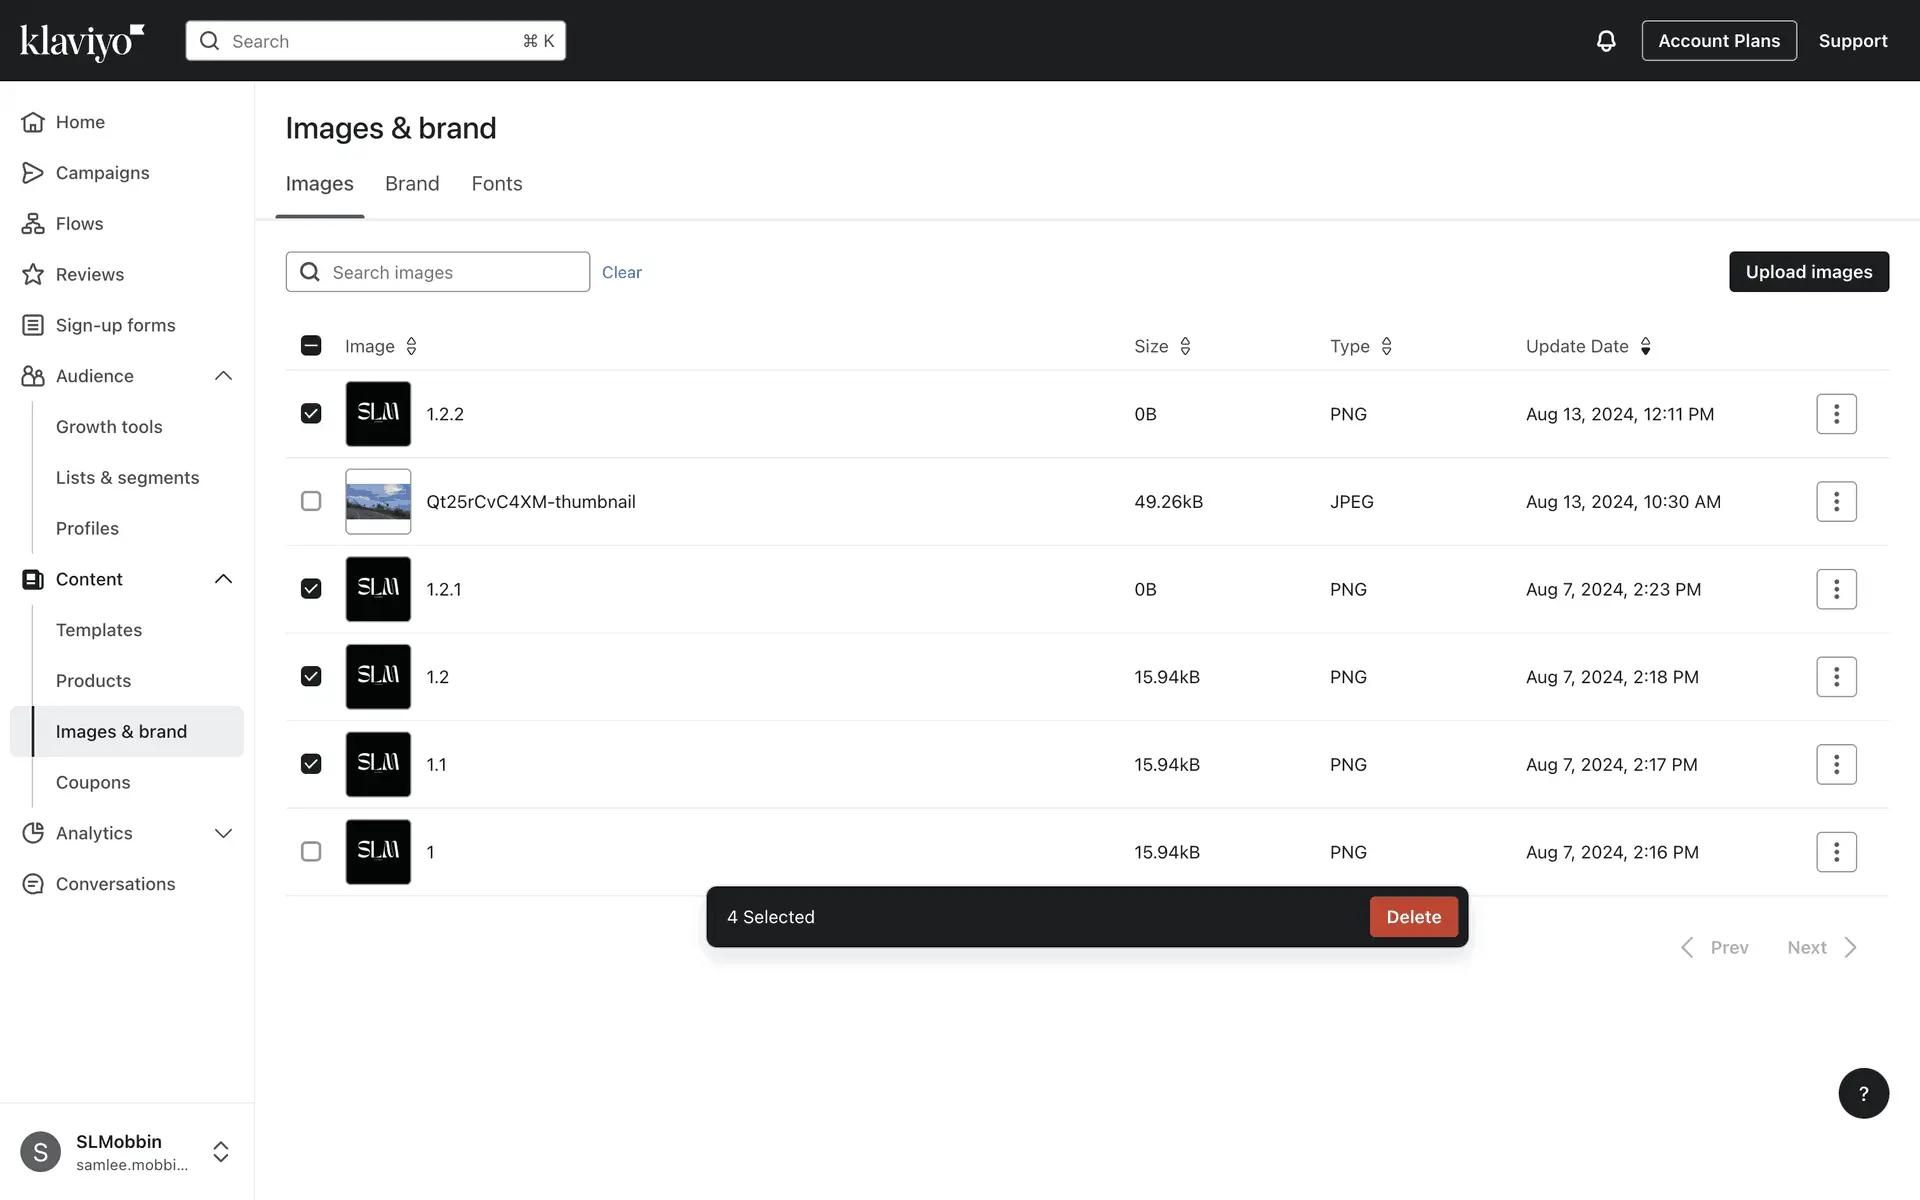Open the notifications bell icon

(1605, 41)
